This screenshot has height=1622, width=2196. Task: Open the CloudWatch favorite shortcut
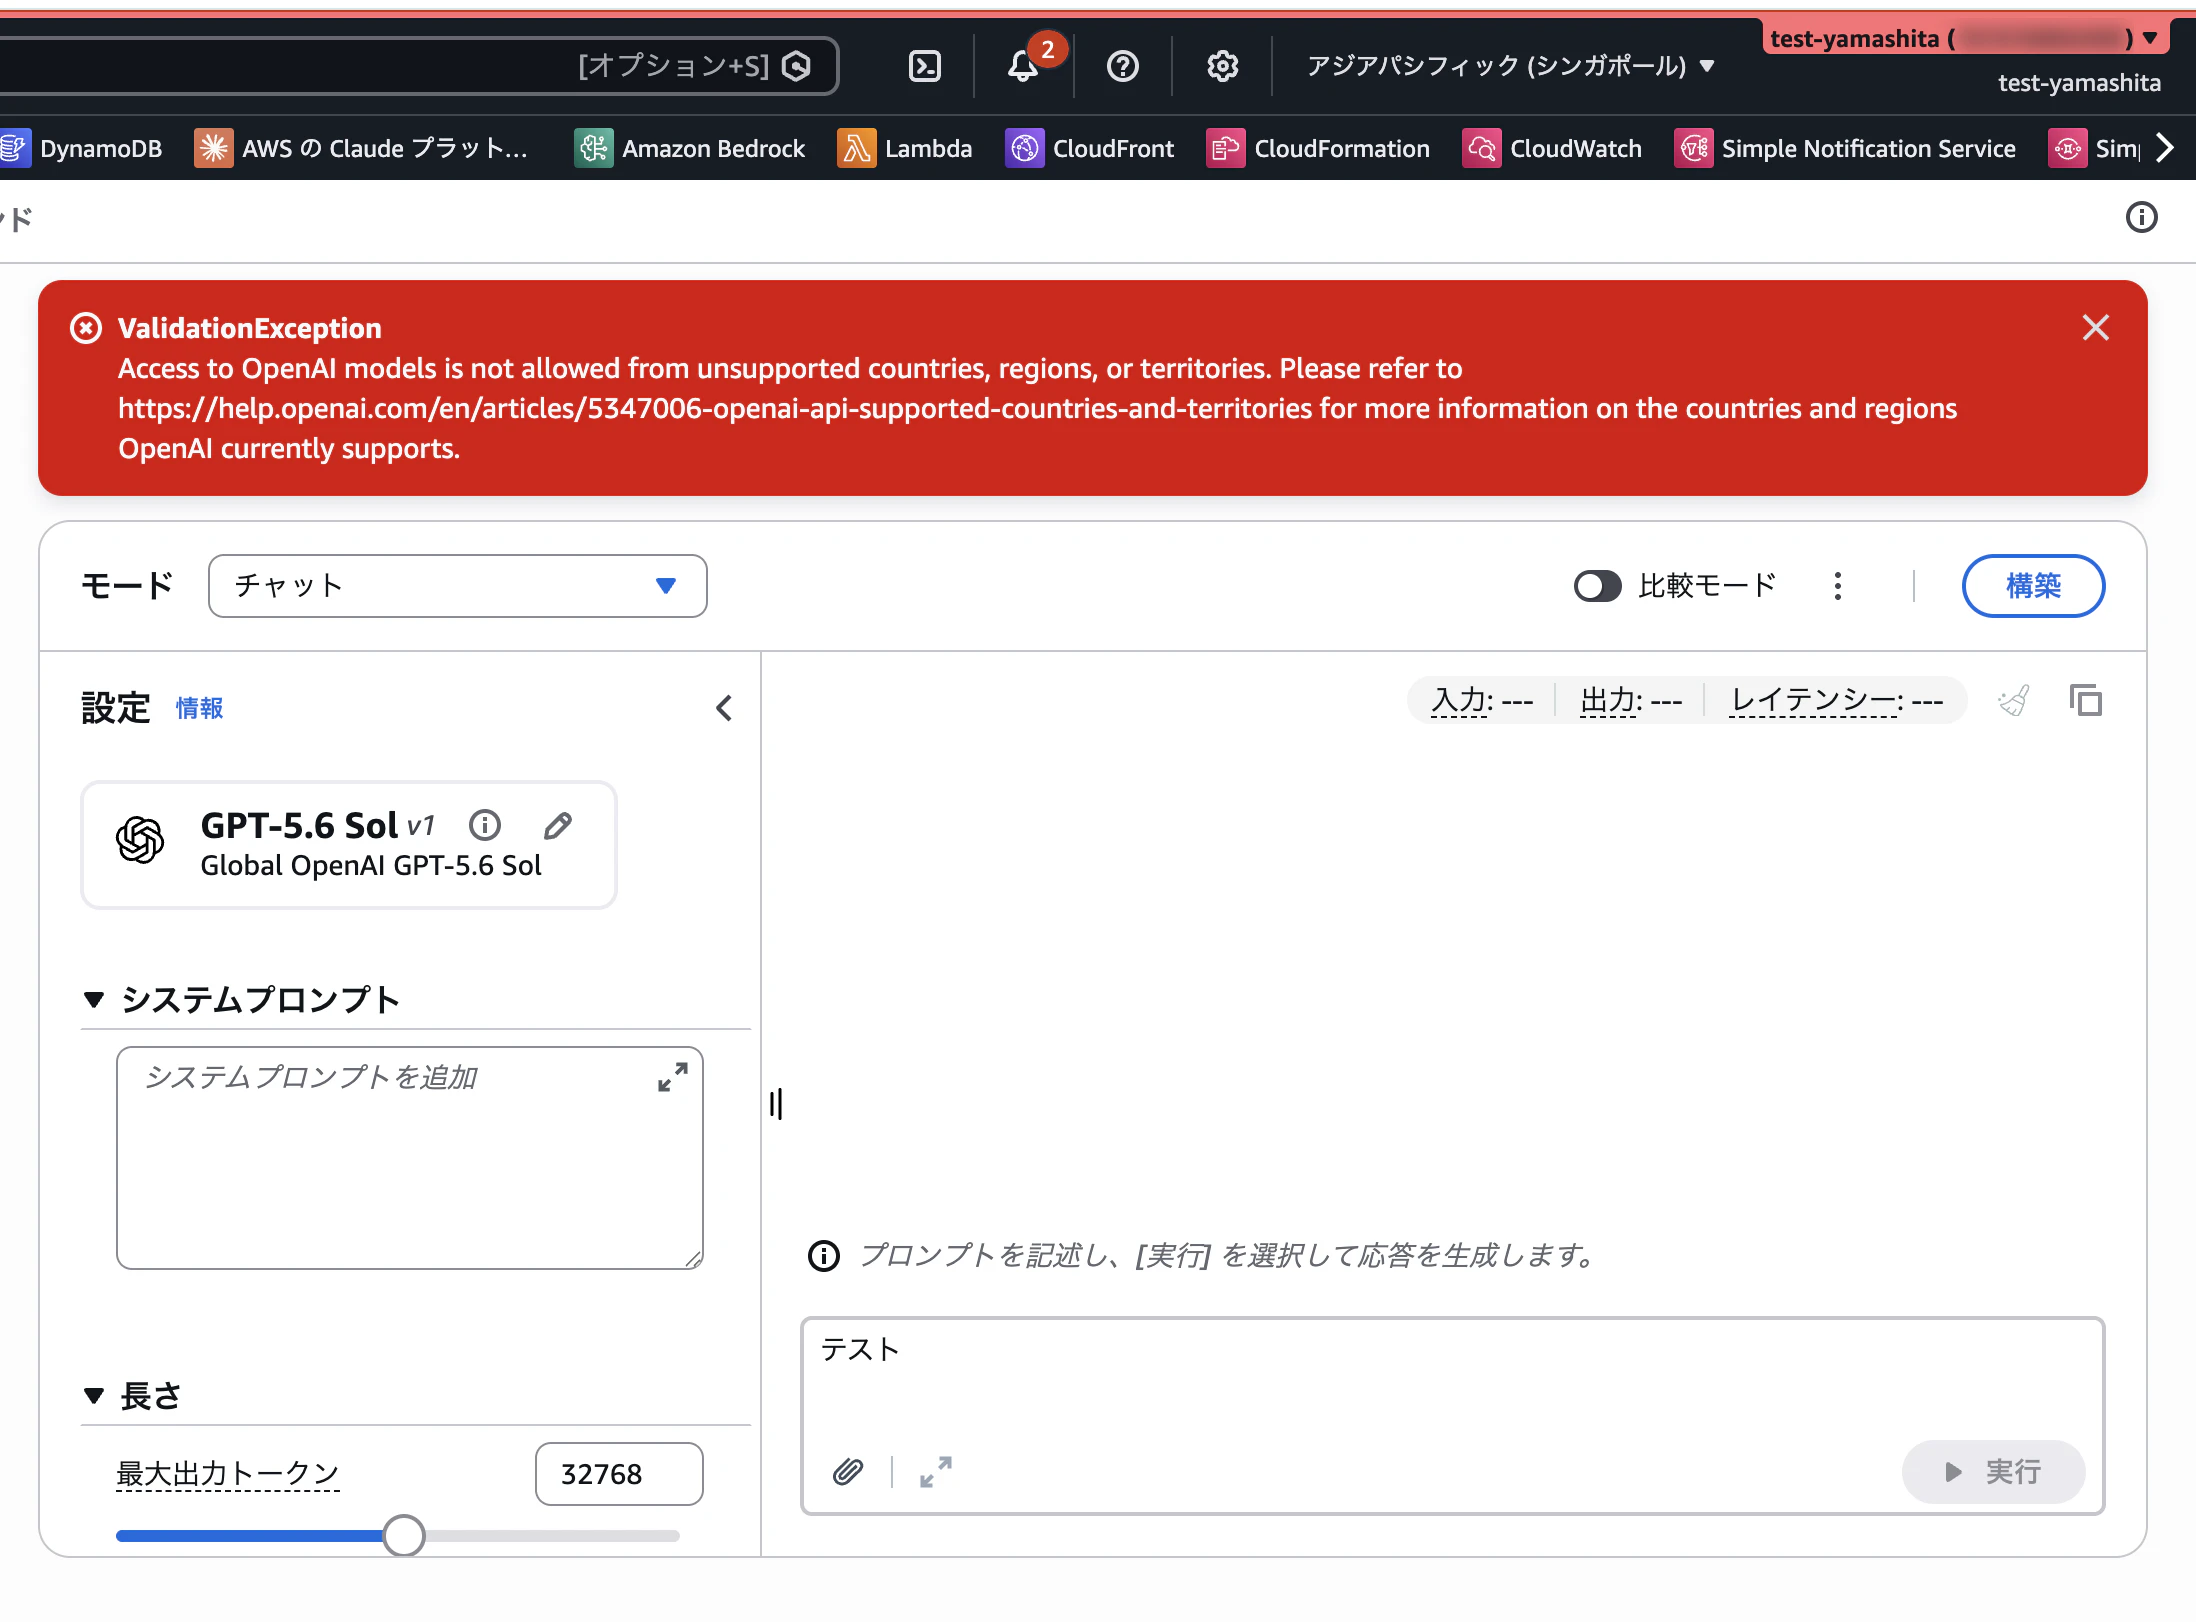[1552, 148]
